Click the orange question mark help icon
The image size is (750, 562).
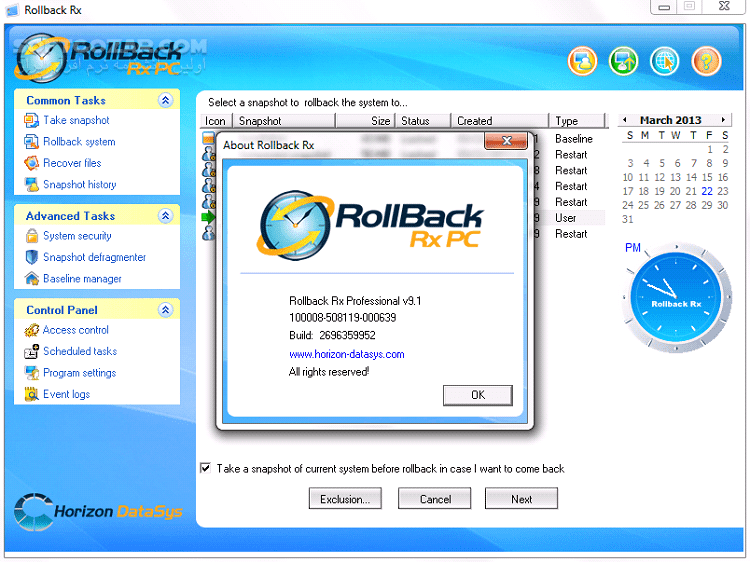pyautogui.click(x=706, y=62)
